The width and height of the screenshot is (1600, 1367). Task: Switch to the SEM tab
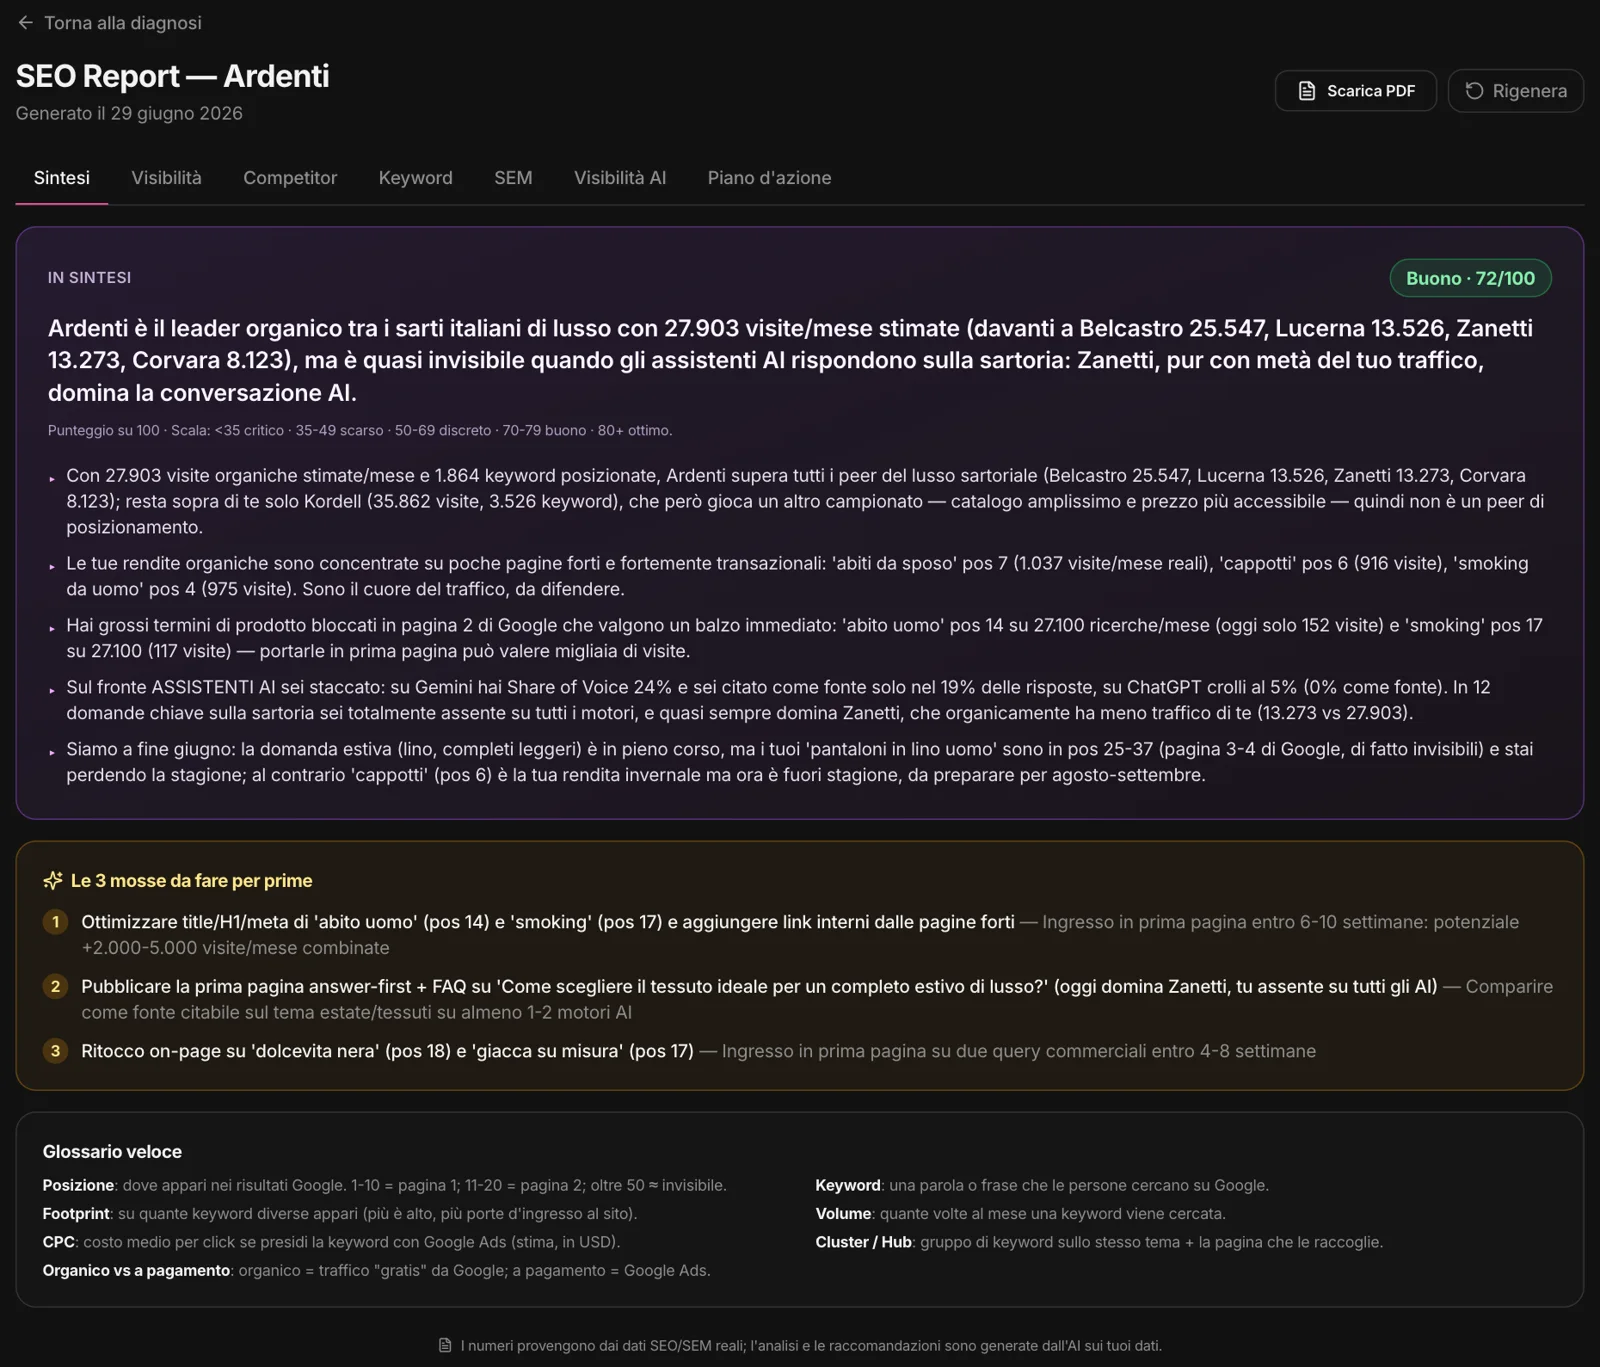pyautogui.click(x=513, y=178)
